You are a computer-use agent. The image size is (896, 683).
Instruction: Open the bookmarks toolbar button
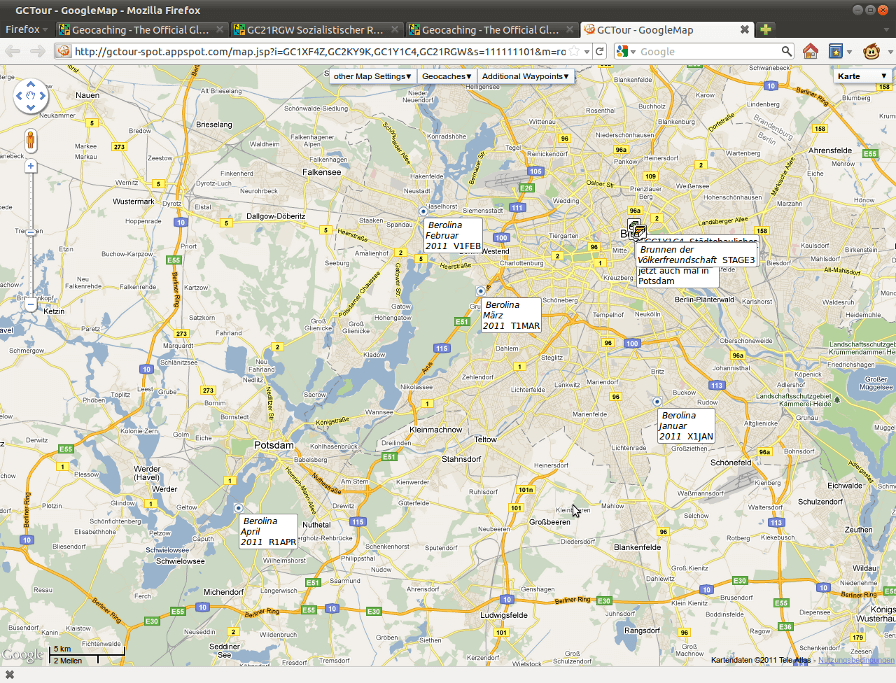pyautogui.click(x=836, y=51)
